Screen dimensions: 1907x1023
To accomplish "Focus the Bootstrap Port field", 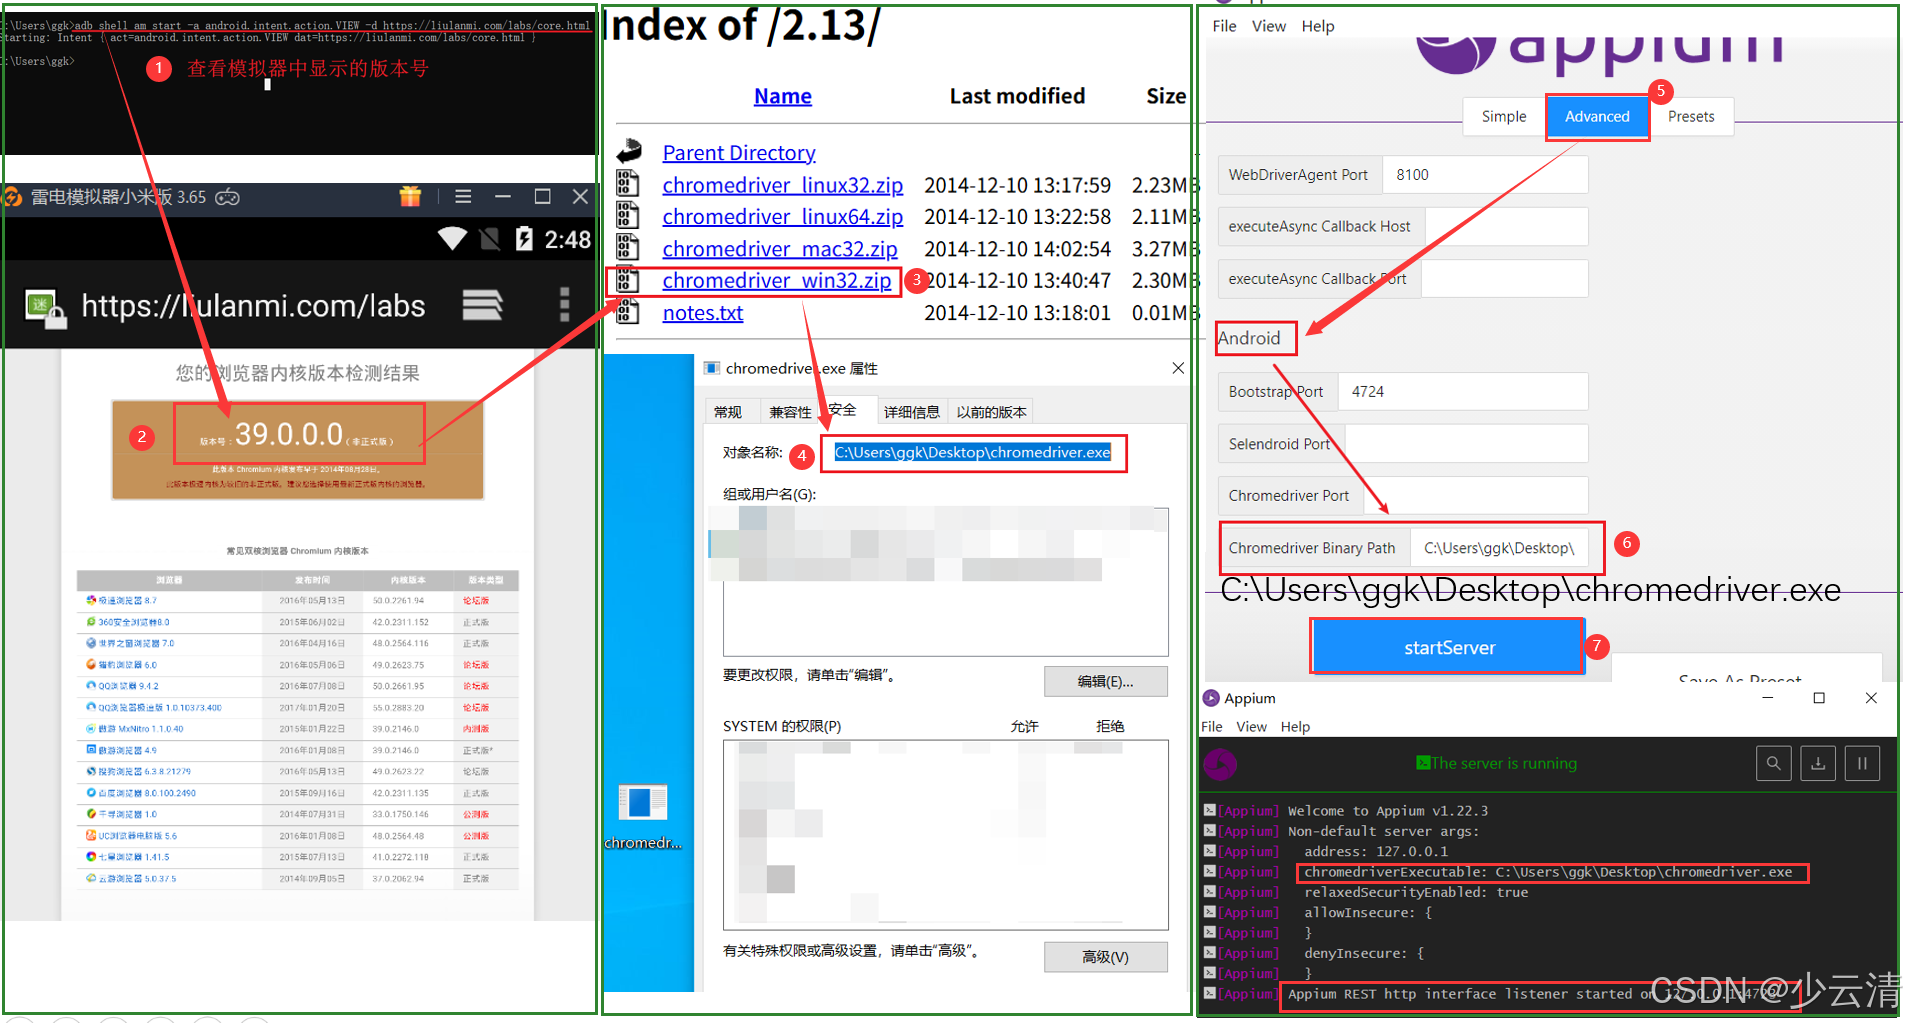I will 1462,392.
